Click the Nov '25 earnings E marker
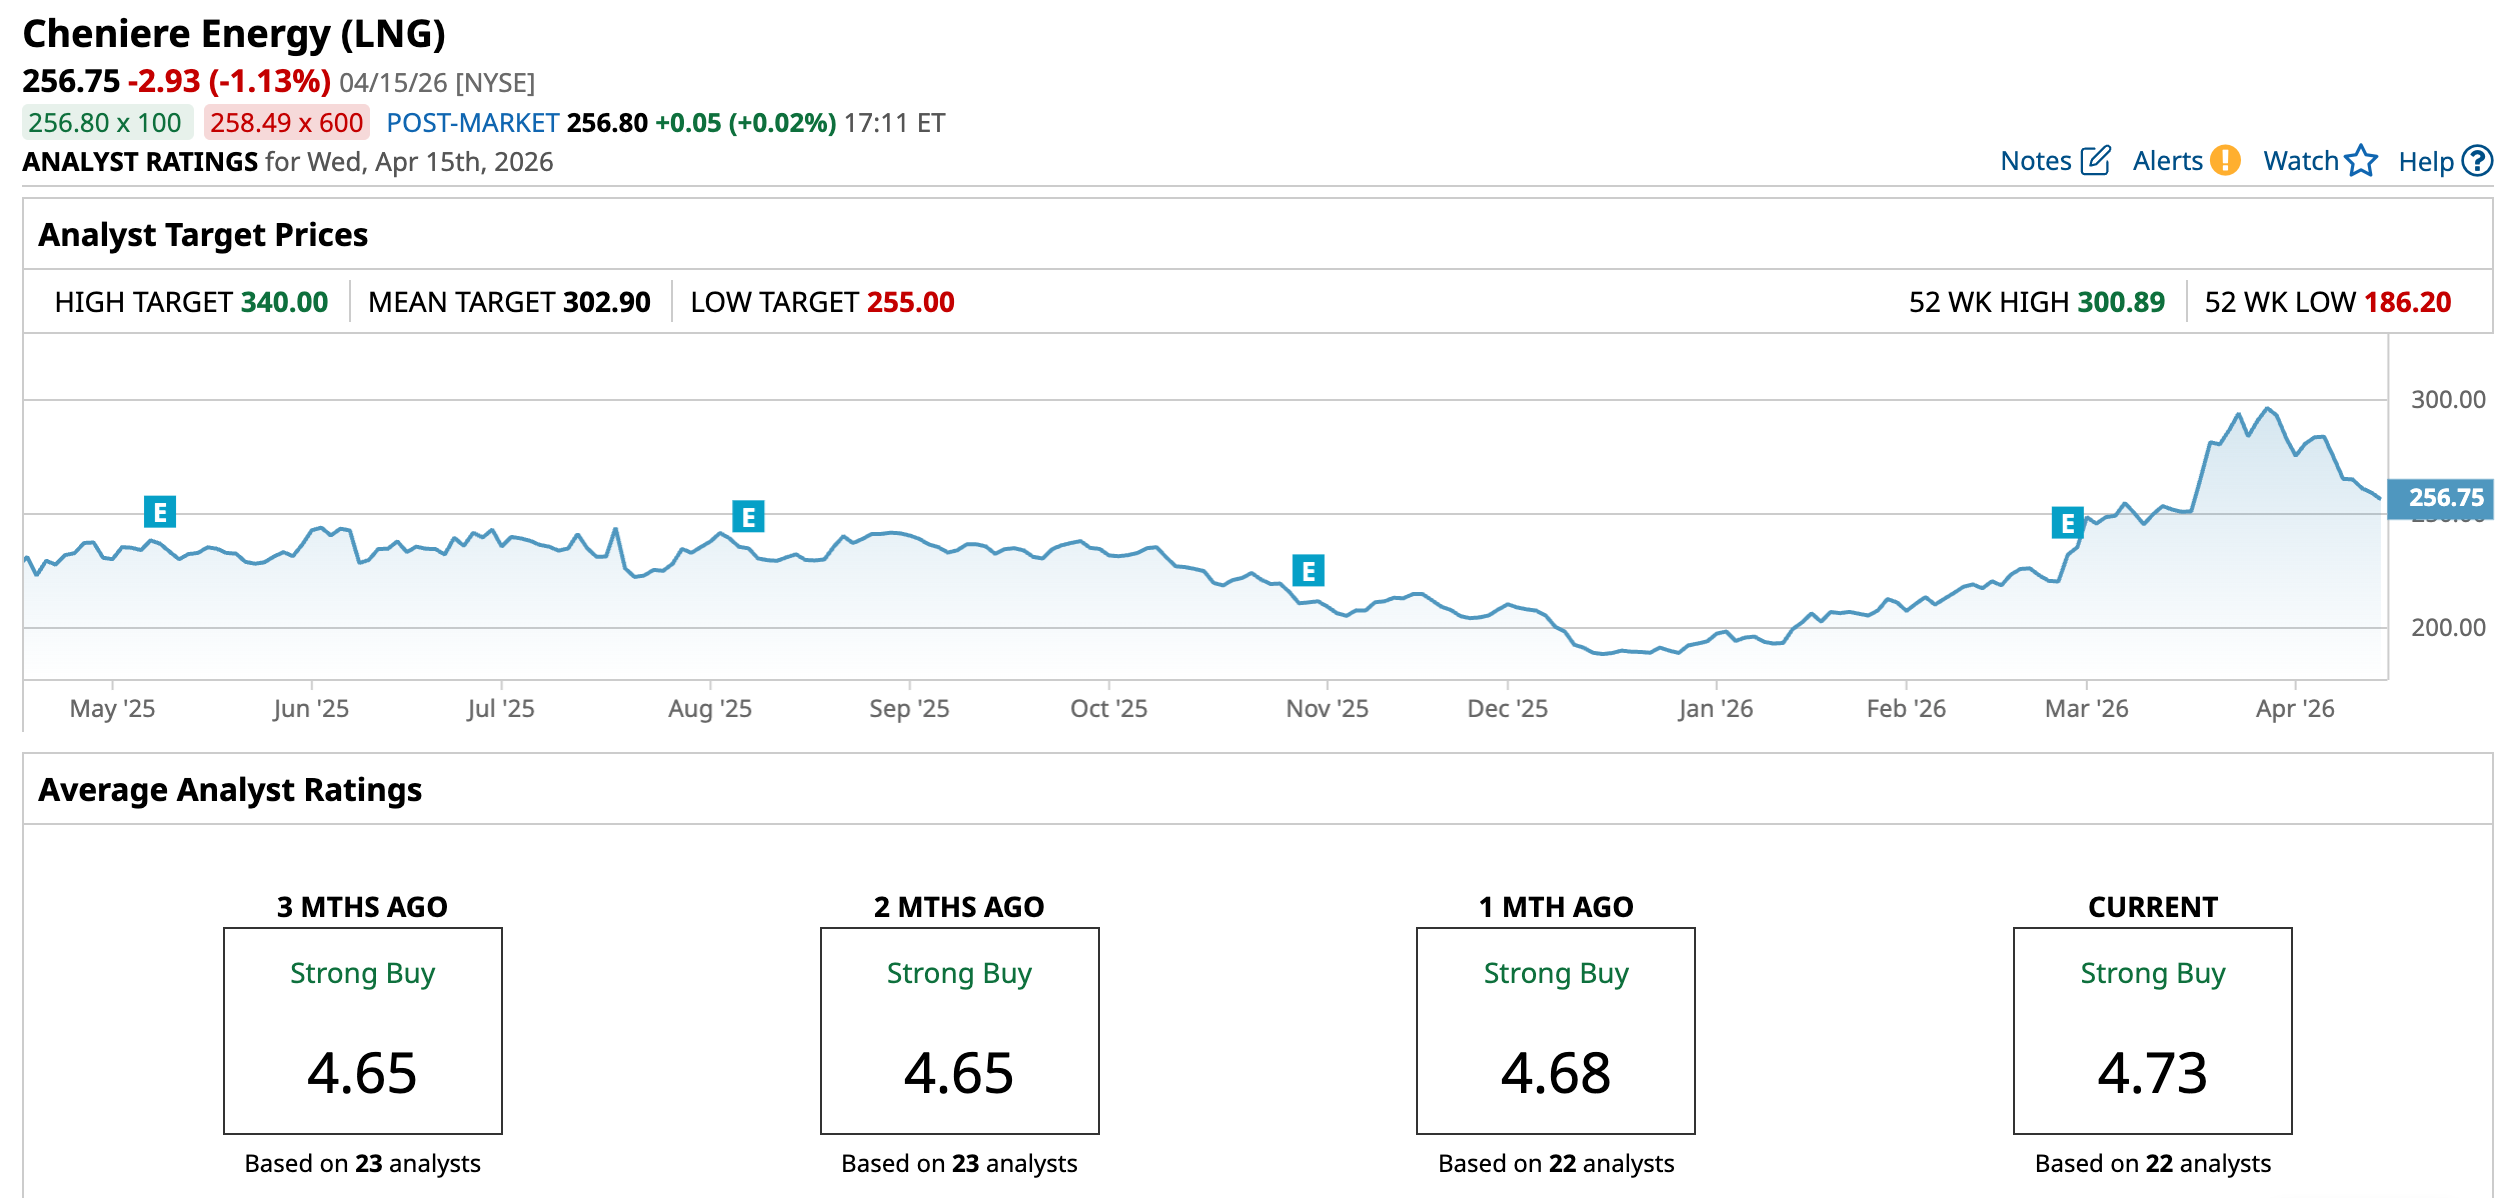Screen dimensions: 2506x1198 point(1308,571)
